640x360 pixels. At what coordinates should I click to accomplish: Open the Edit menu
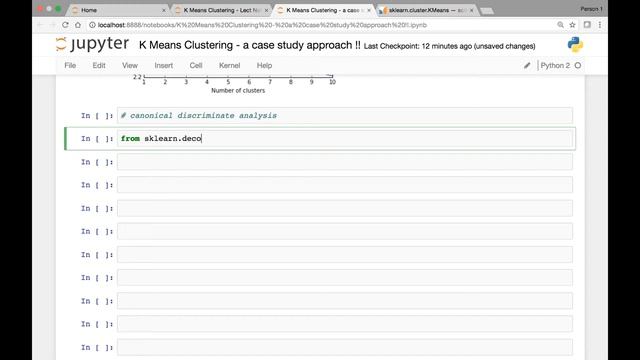(99, 65)
